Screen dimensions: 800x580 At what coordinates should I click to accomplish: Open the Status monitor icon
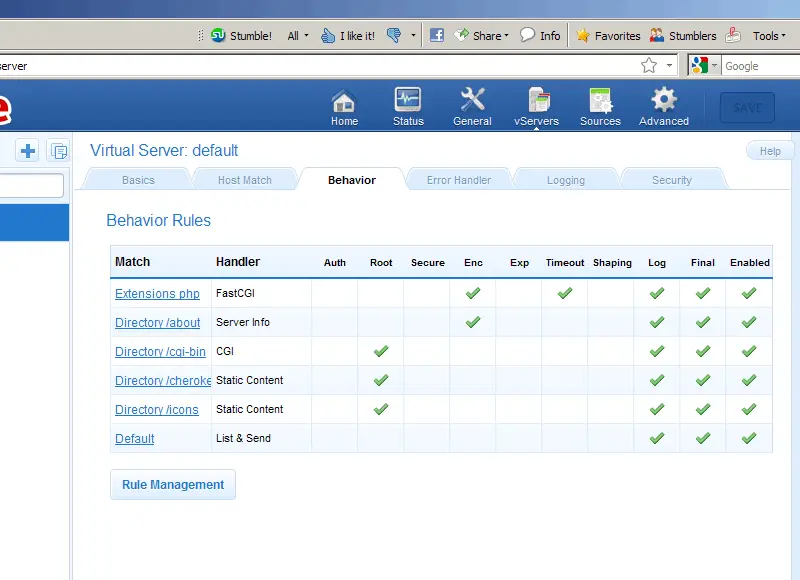pos(408,99)
